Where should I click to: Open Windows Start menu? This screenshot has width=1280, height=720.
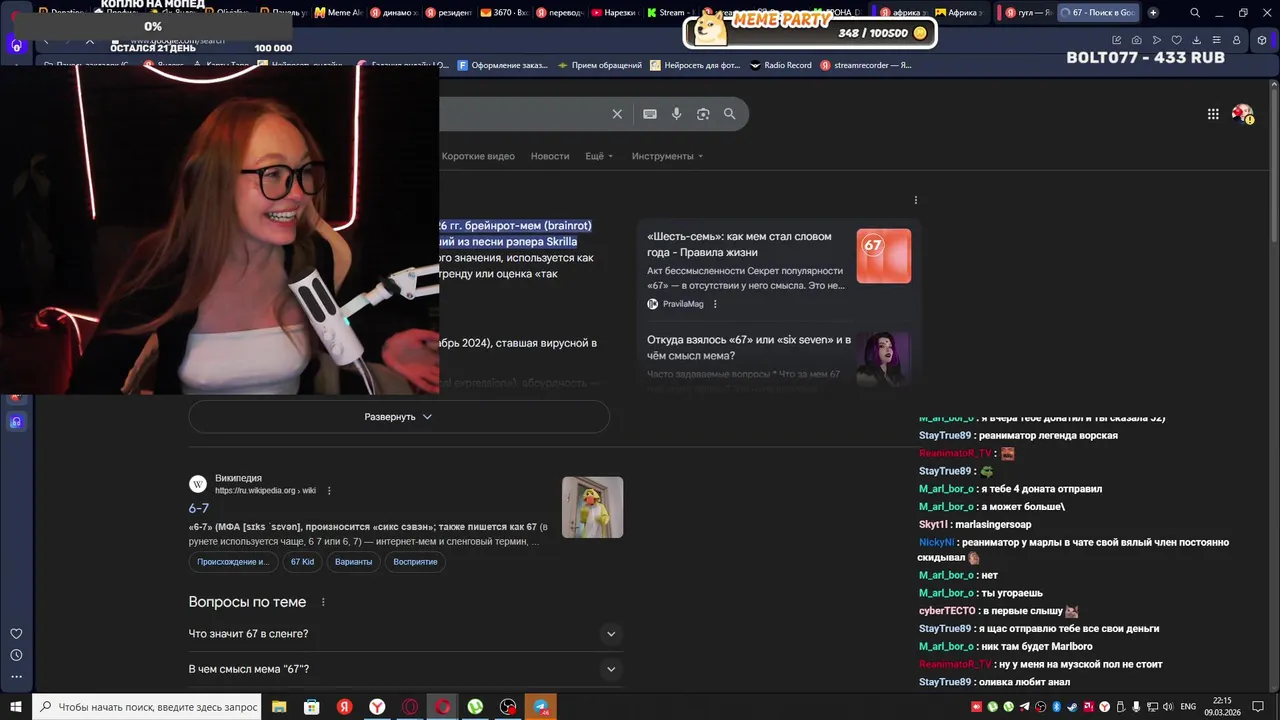pyautogui.click(x=16, y=706)
